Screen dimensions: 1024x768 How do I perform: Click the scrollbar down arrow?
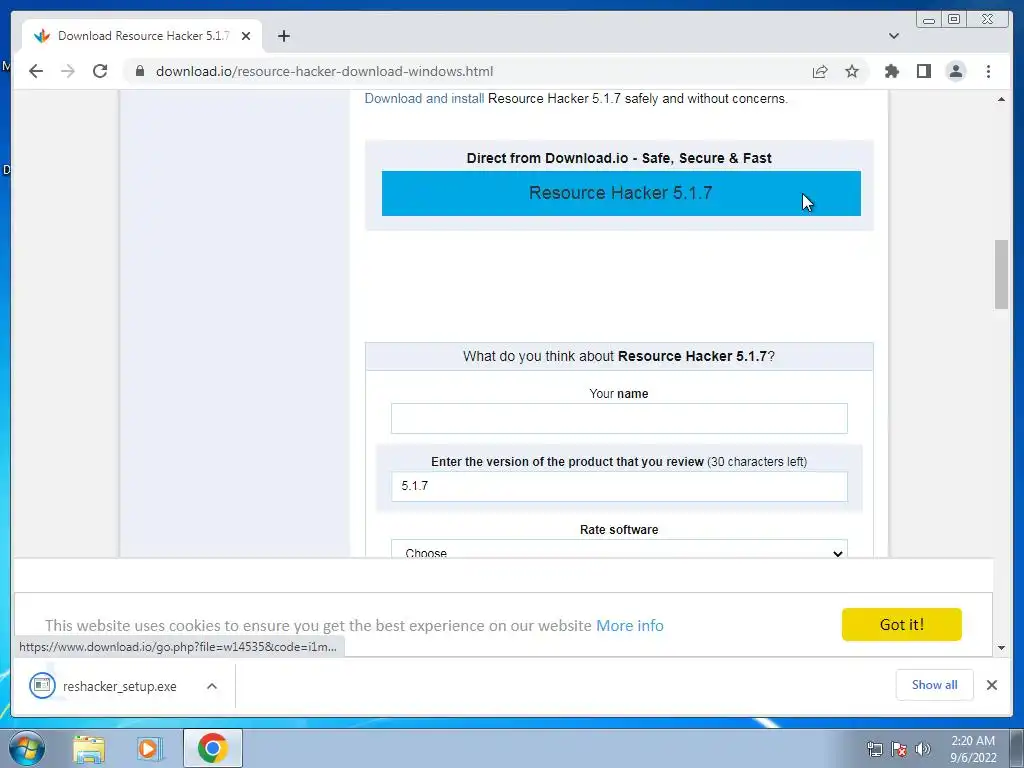(x=1001, y=648)
